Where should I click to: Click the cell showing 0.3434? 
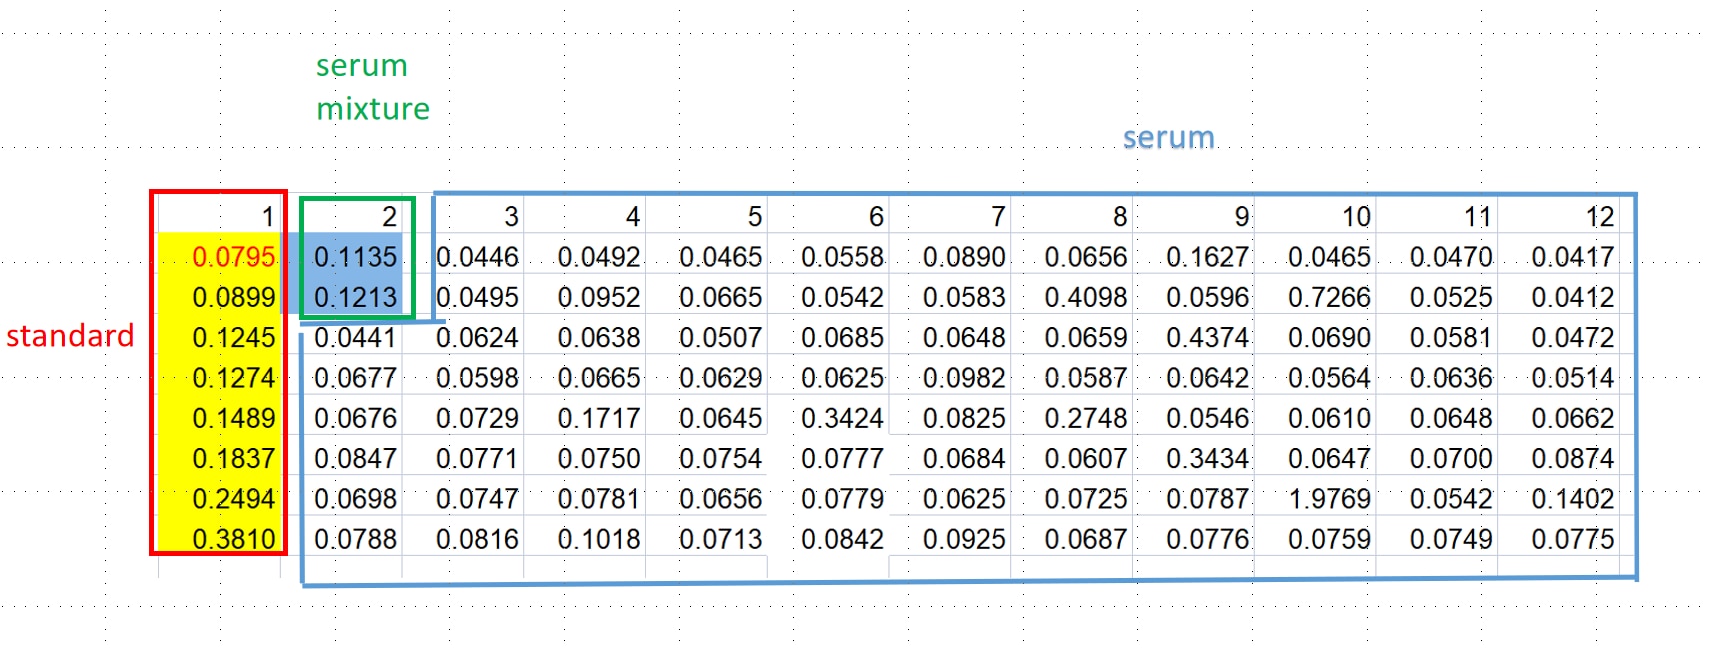pyautogui.click(x=1207, y=459)
